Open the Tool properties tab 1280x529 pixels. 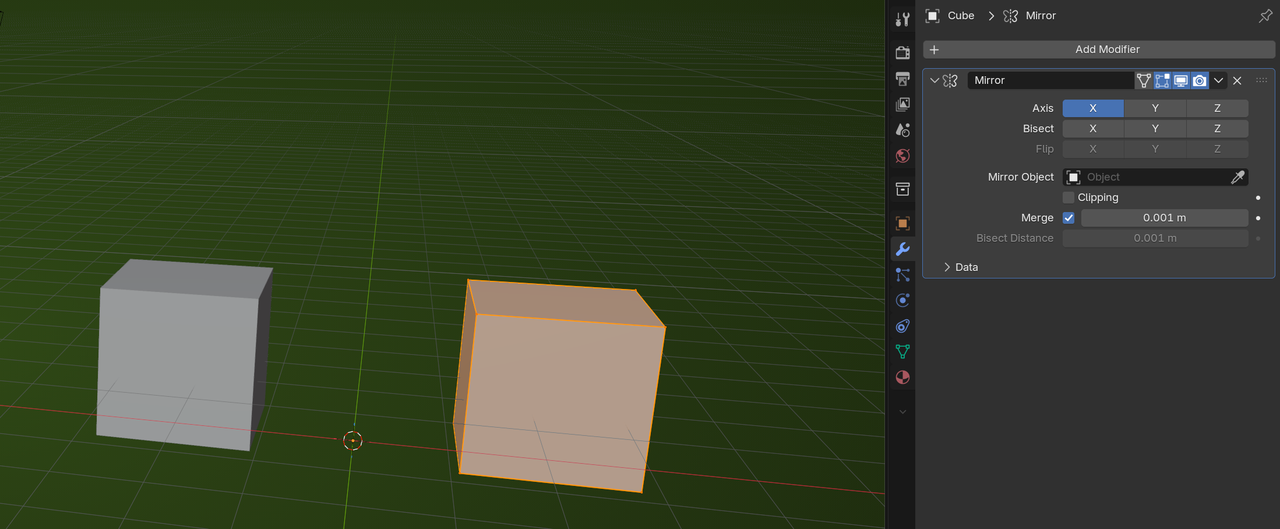point(902,19)
